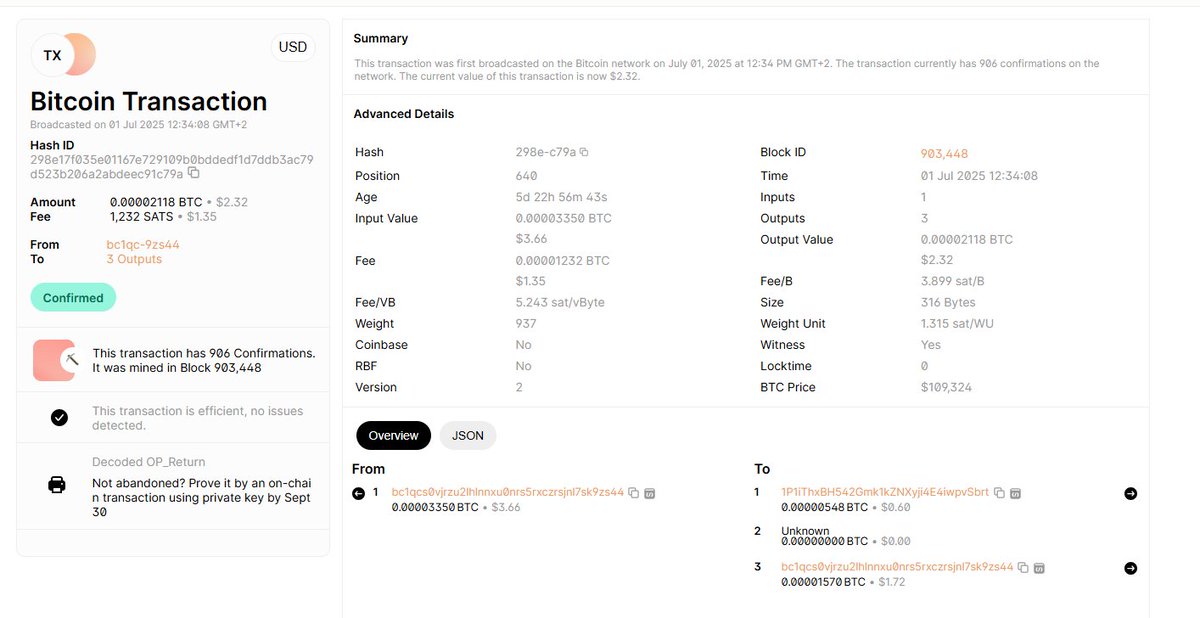The height and width of the screenshot is (618, 1200).
Task: Click the Confirmed status badge
Action: pos(73,298)
